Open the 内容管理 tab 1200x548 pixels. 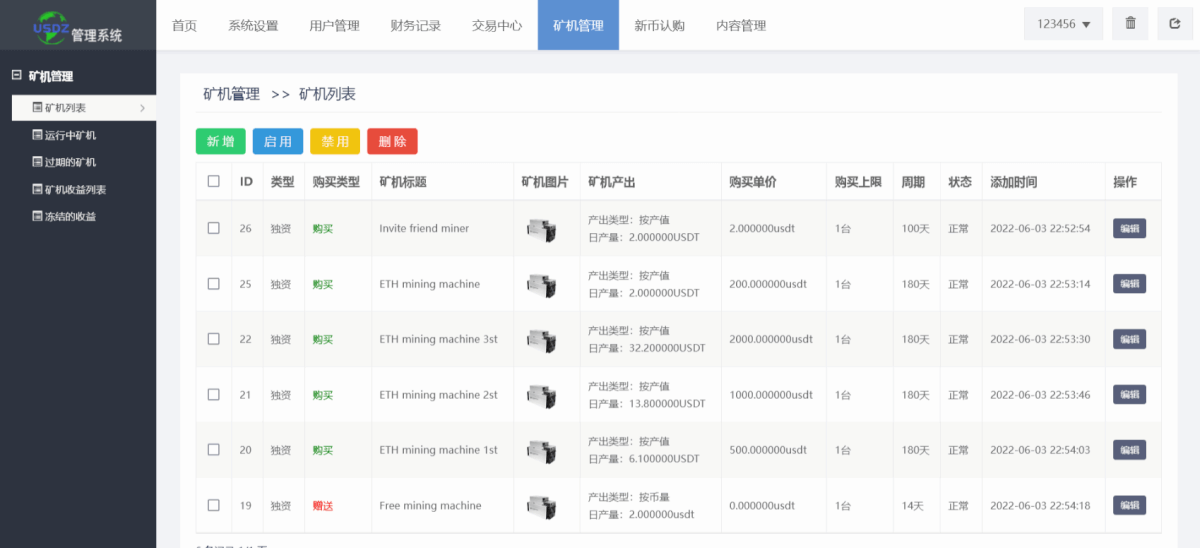[741, 25]
